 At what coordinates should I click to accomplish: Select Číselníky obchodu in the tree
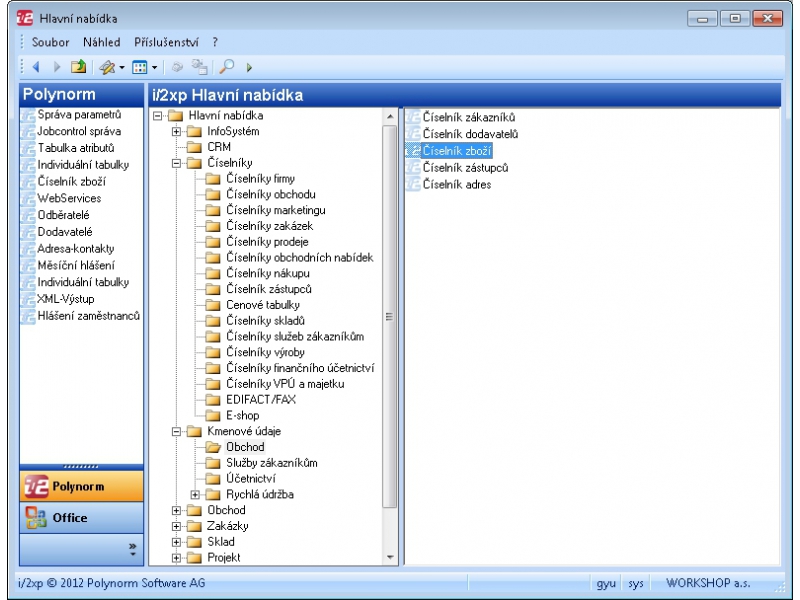(x=270, y=195)
